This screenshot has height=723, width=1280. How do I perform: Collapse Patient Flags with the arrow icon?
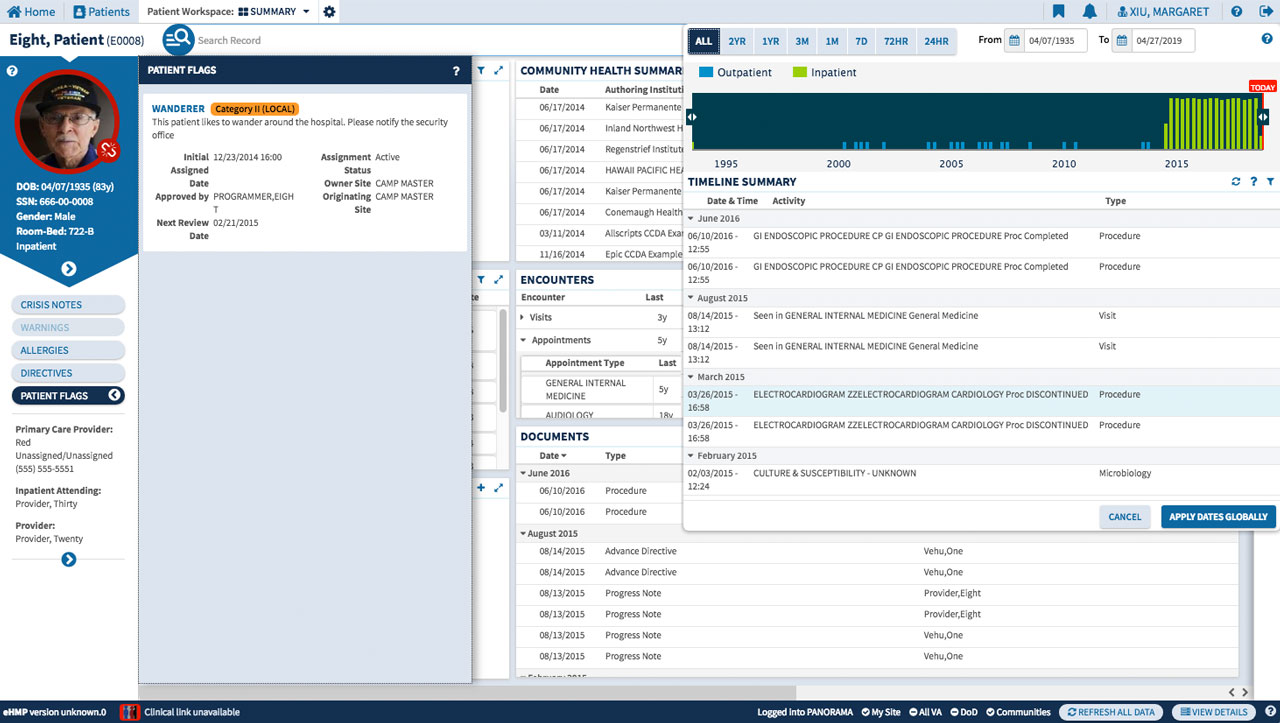[x=114, y=396]
